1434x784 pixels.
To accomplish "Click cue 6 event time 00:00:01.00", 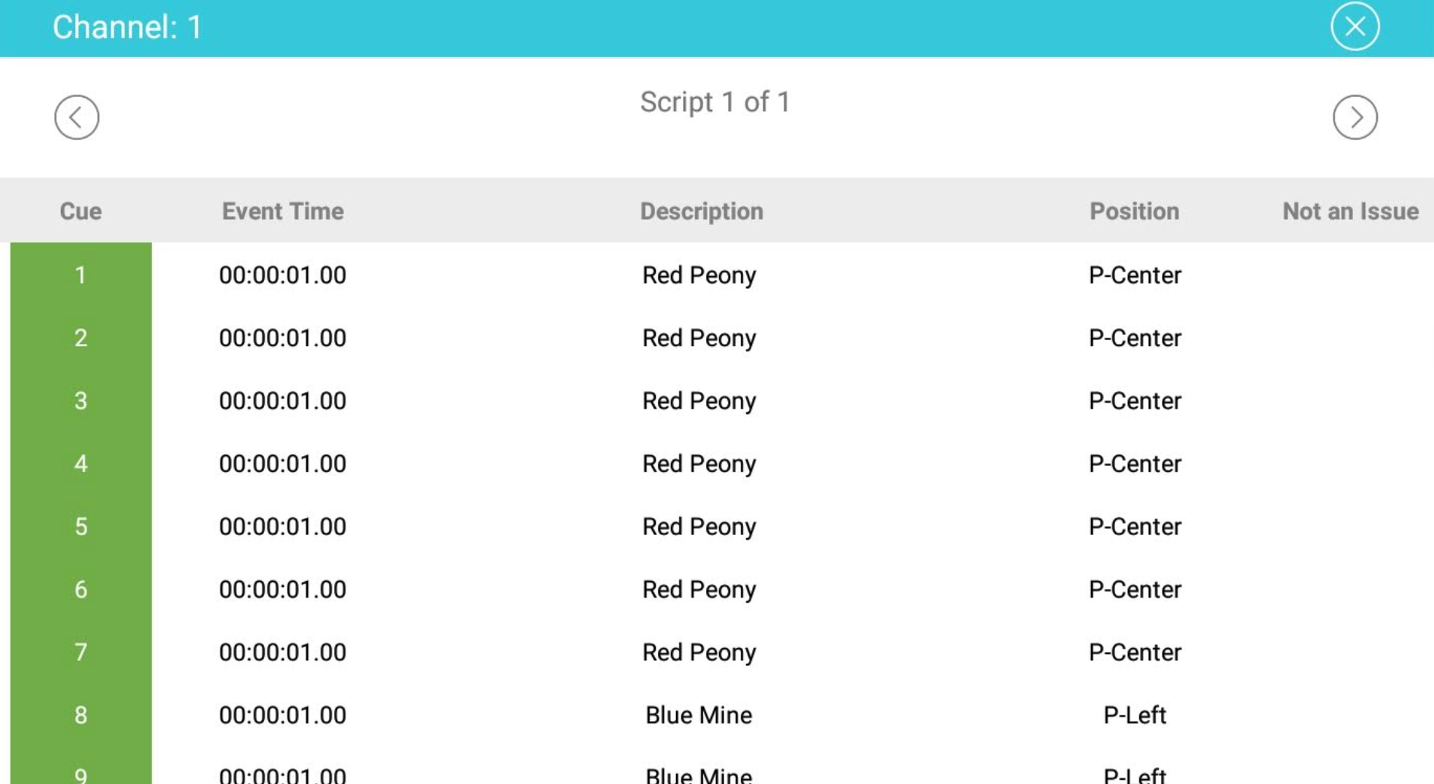I will click(283, 590).
